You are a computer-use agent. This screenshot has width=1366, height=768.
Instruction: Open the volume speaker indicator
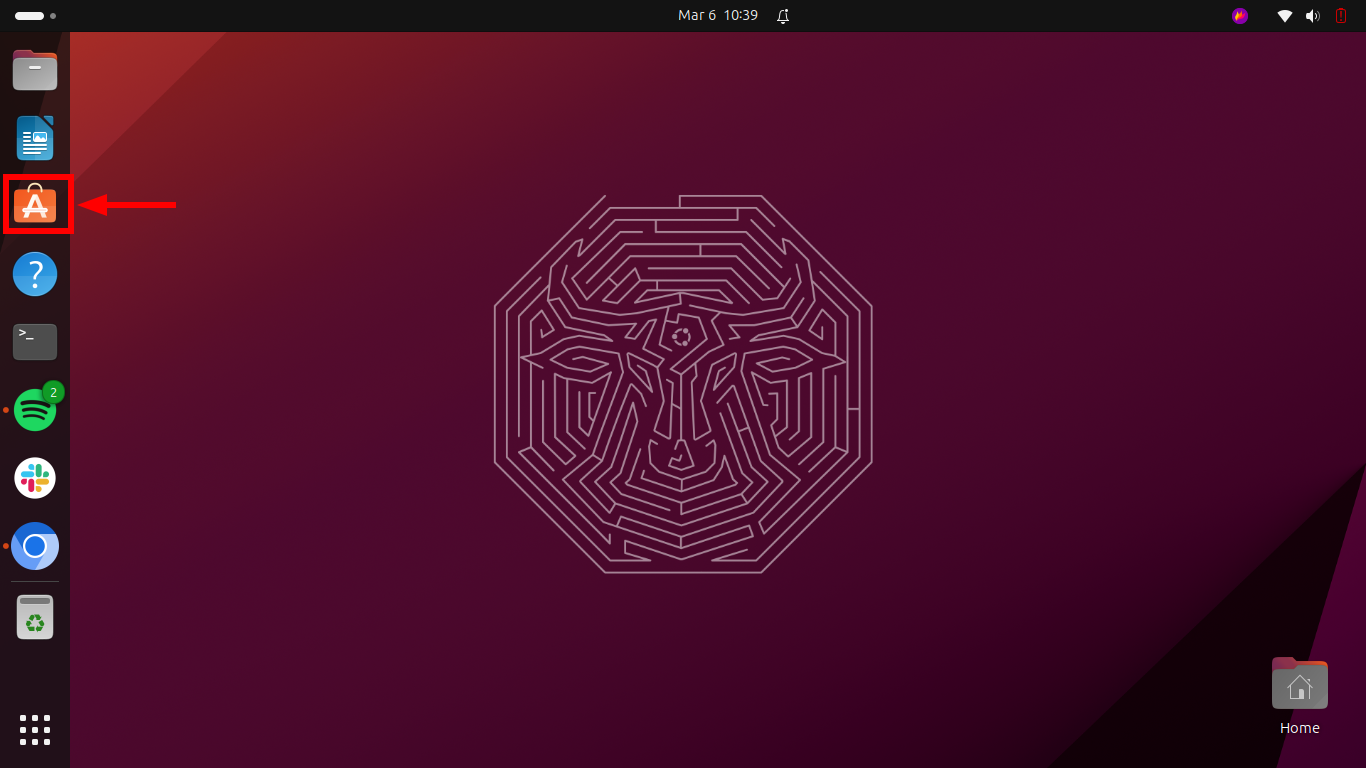point(1313,16)
